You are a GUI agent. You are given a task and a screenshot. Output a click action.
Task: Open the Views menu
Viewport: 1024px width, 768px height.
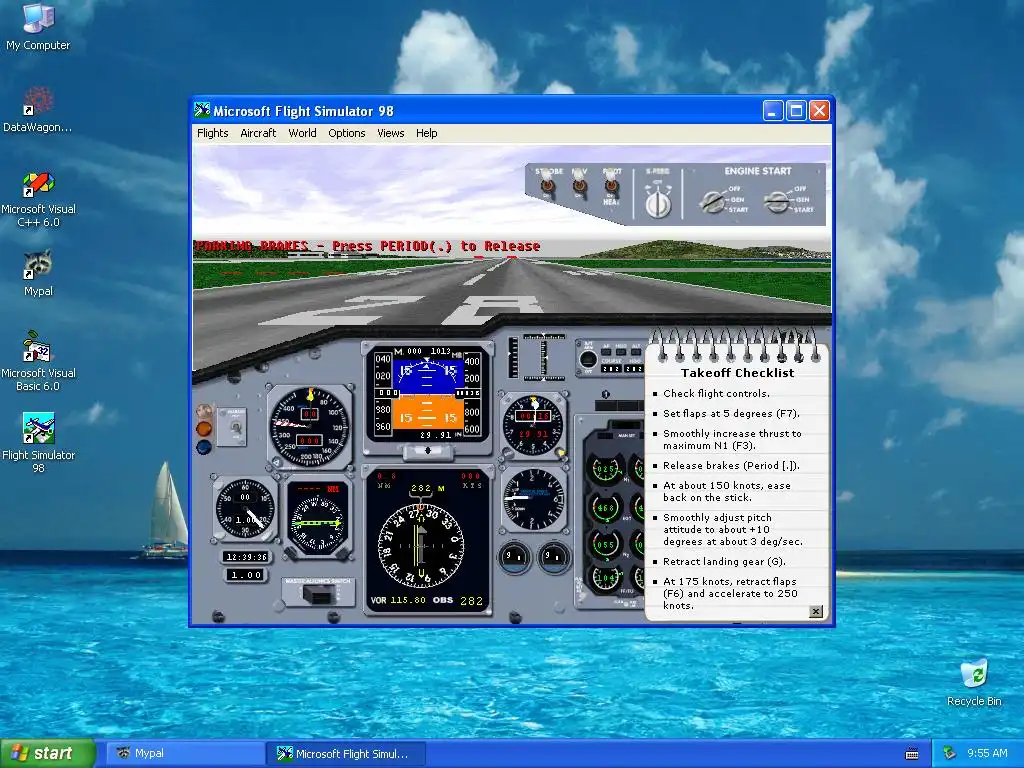coord(391,133)
